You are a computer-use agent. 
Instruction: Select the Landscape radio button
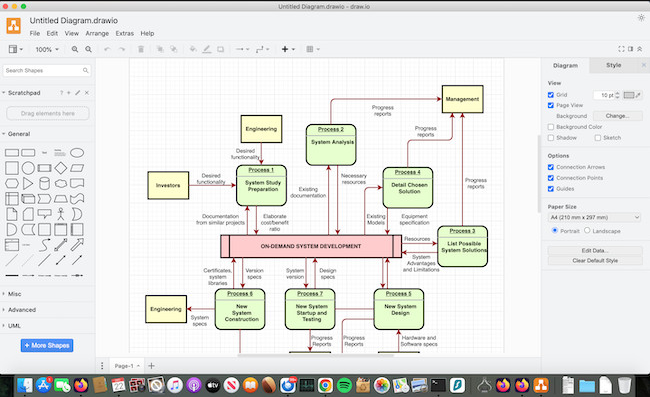(587, 230)
